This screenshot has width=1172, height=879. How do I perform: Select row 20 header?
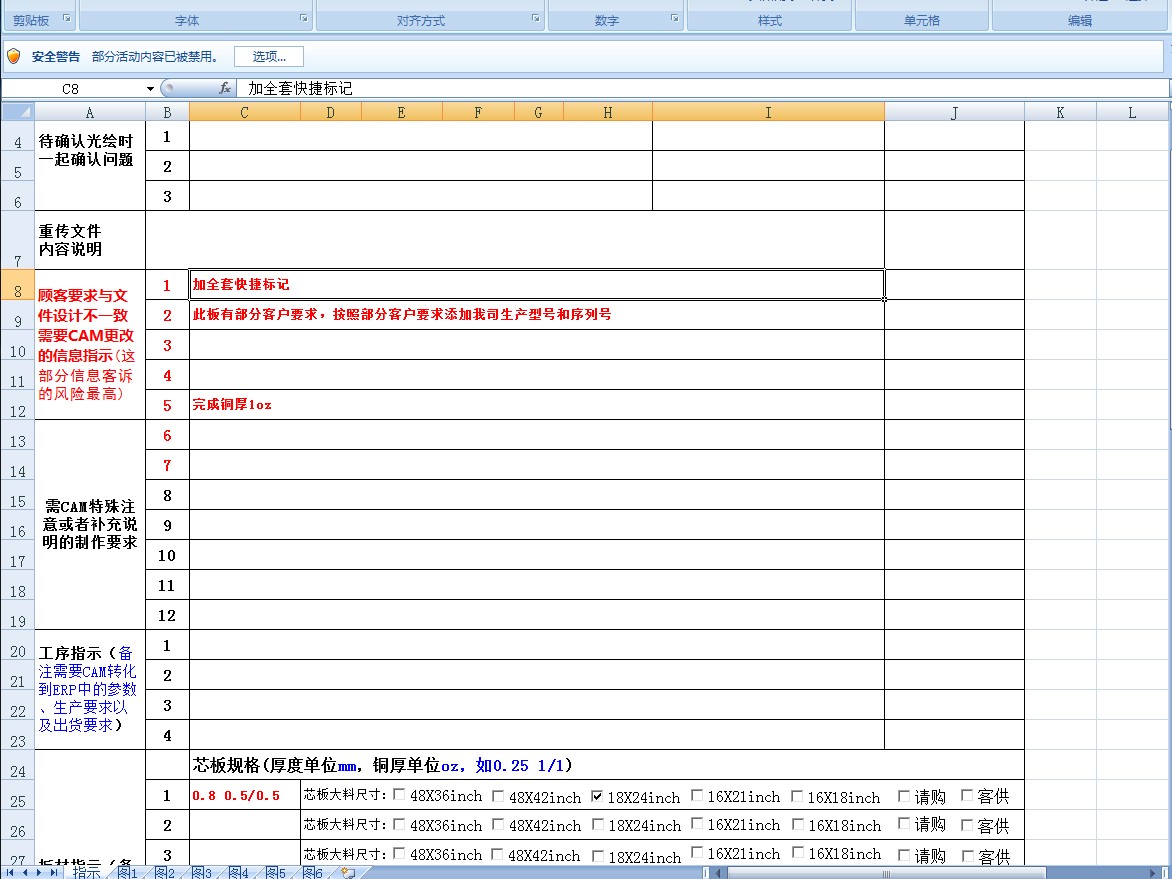pyautogui.click(x=18, y=645)
